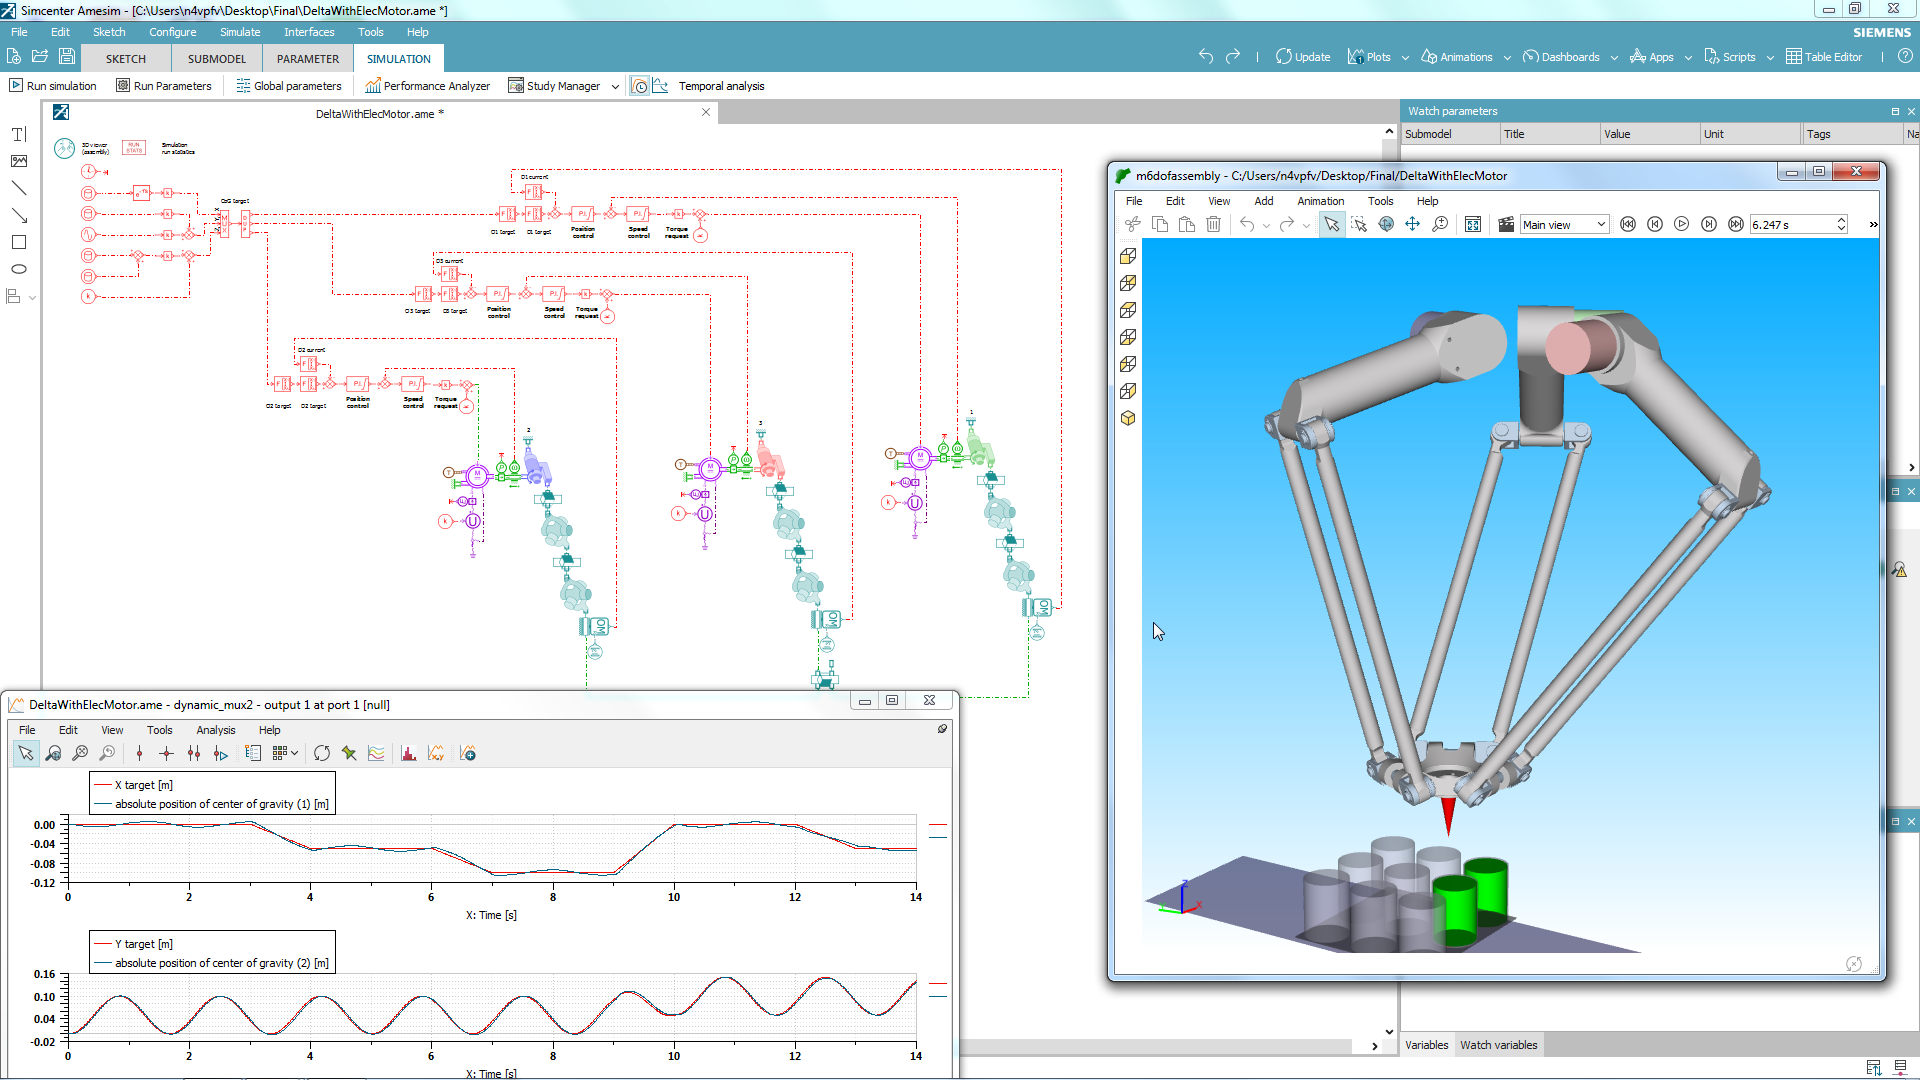The width and height of the screenshot is (1920, 1080).
Task: Select the zoom magnifier in the plot window
Action: click(54, 753)
